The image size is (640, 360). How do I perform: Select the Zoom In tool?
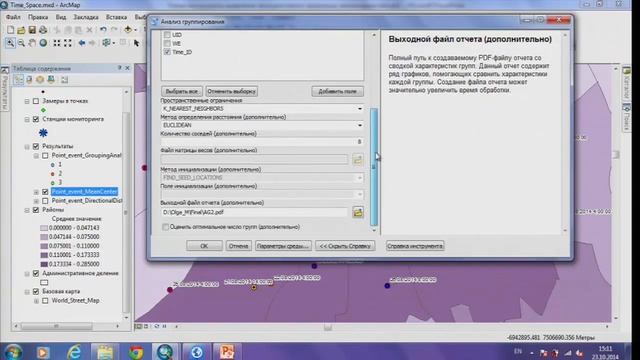coord(10,43)
